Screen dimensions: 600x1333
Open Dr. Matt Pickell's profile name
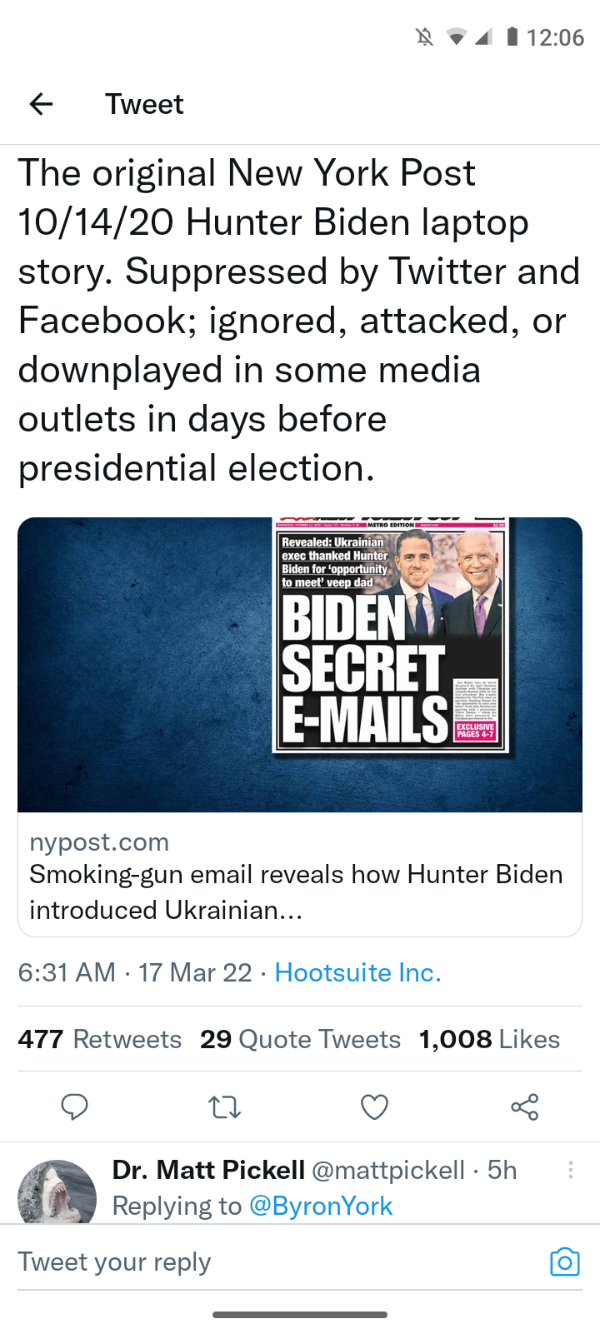(208, 1170)
